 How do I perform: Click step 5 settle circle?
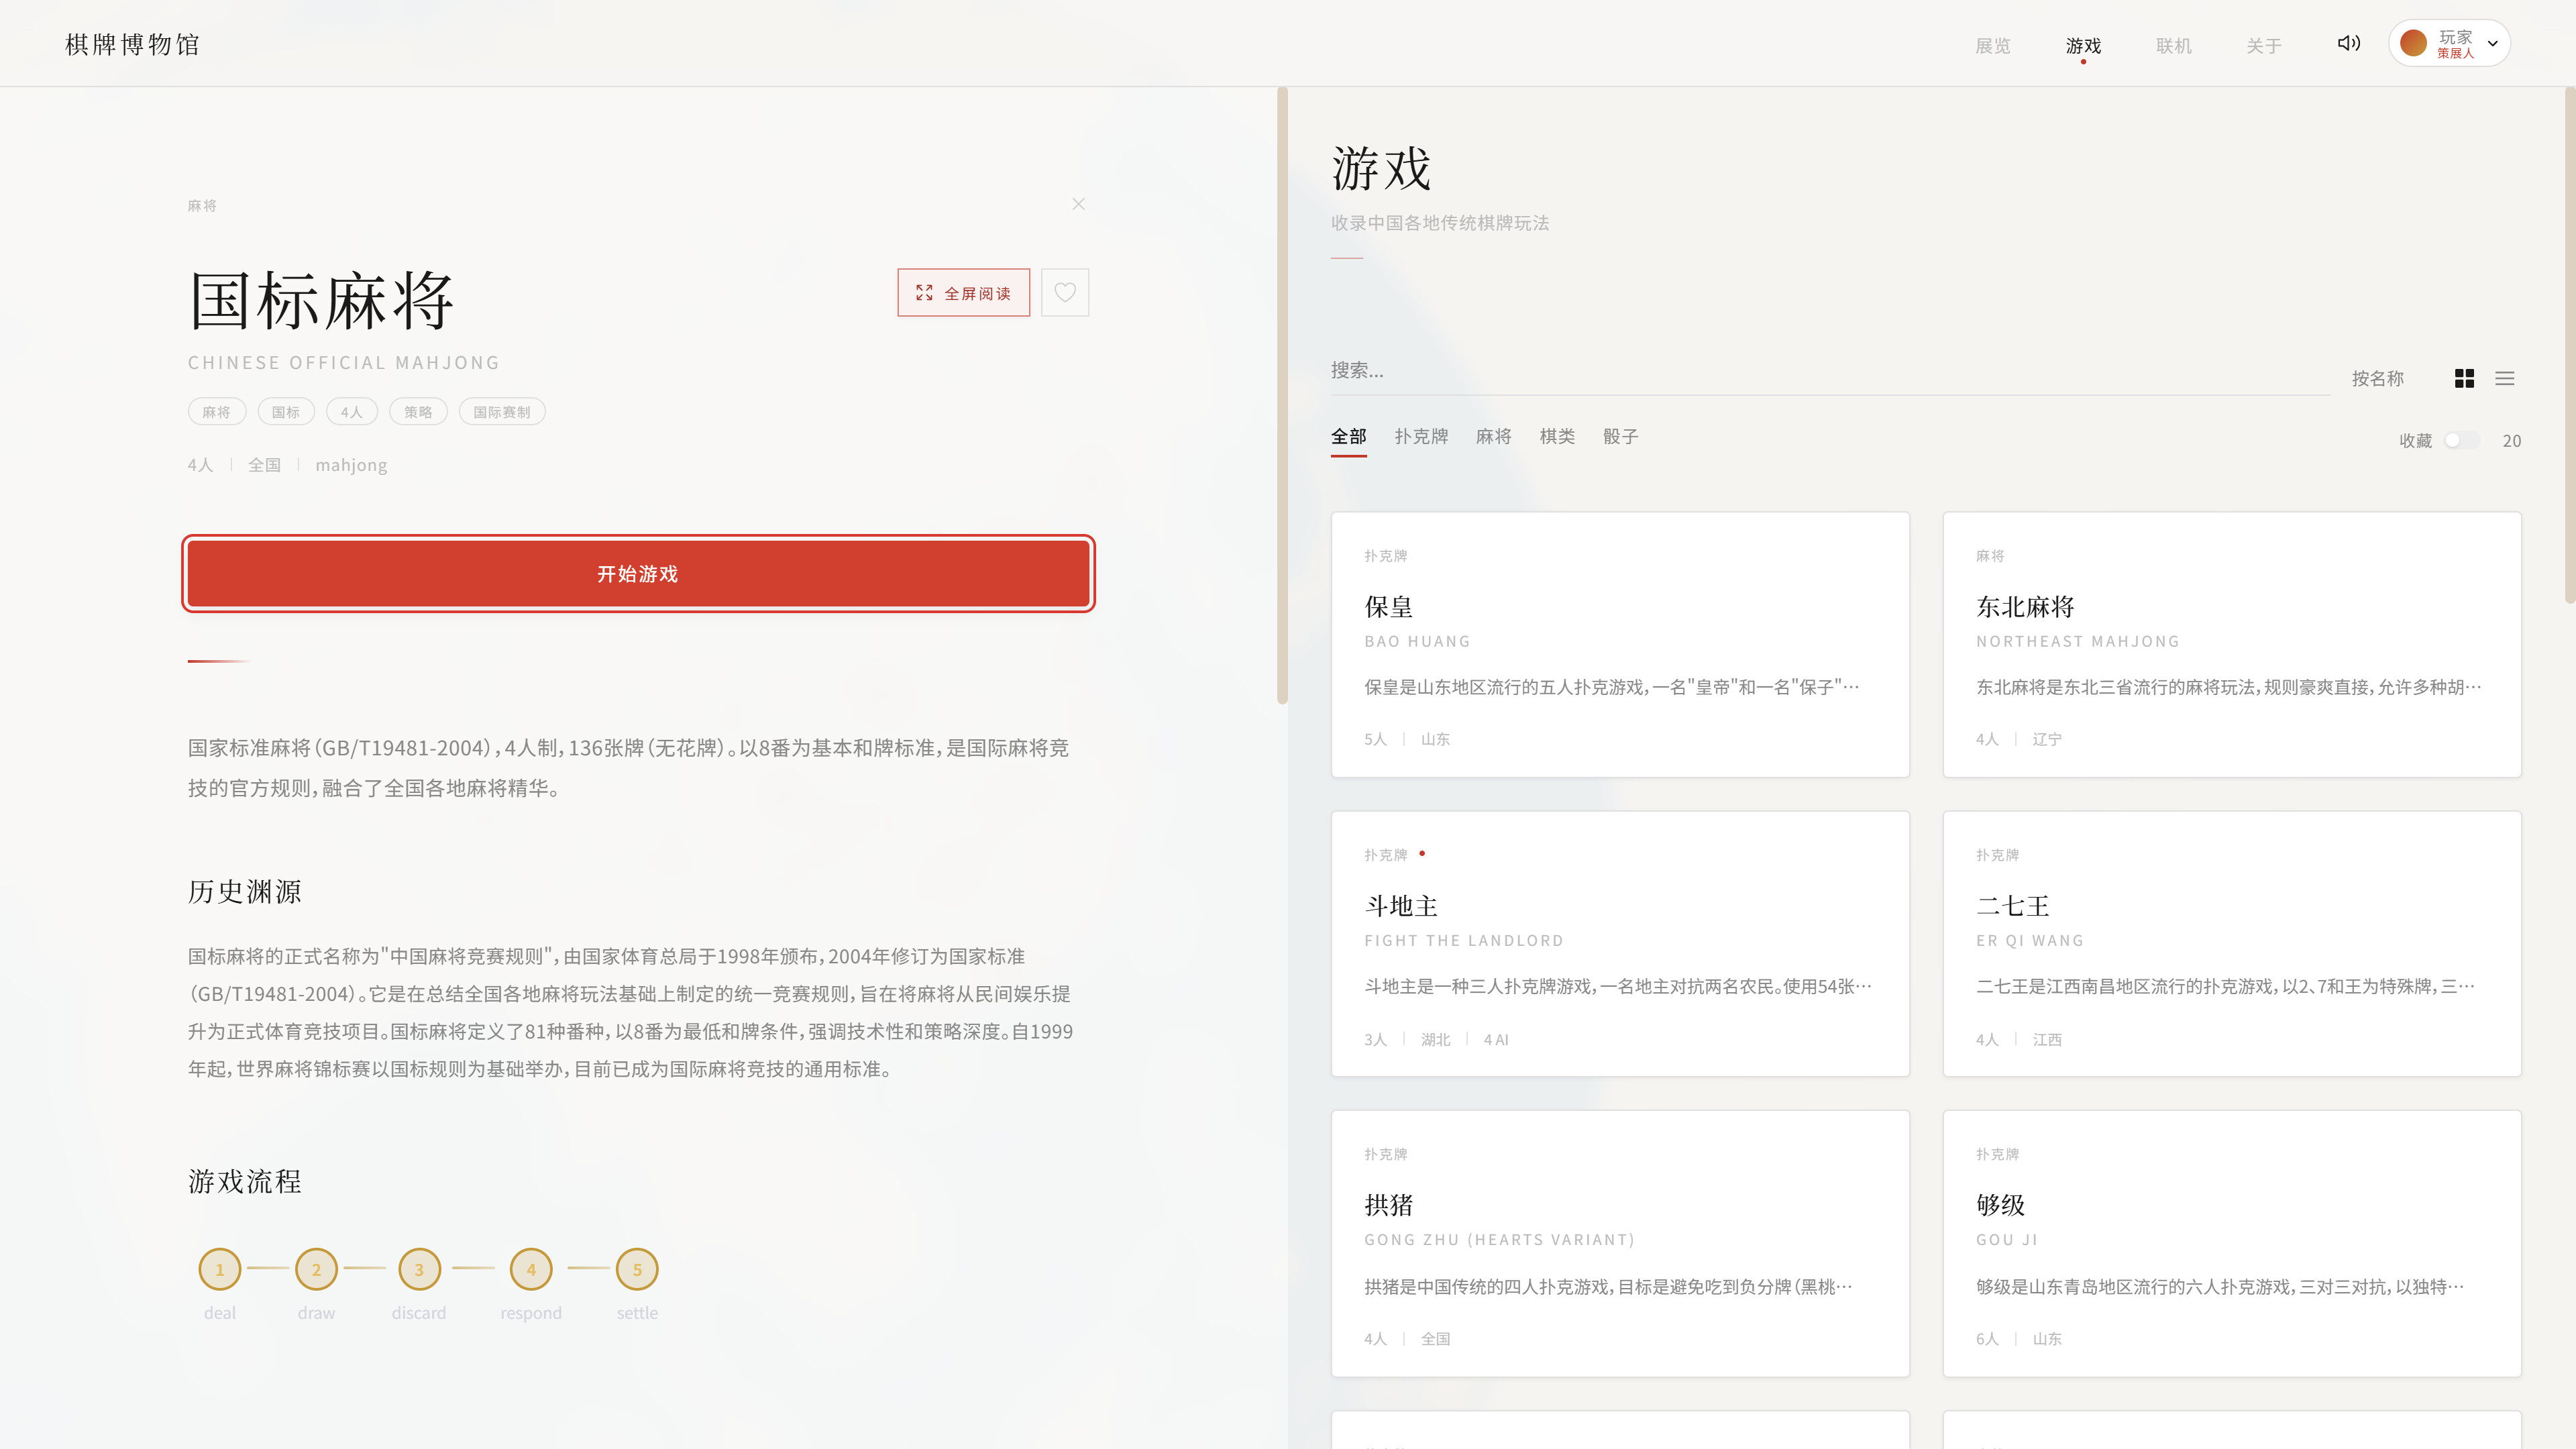(x=637, y=1269)
